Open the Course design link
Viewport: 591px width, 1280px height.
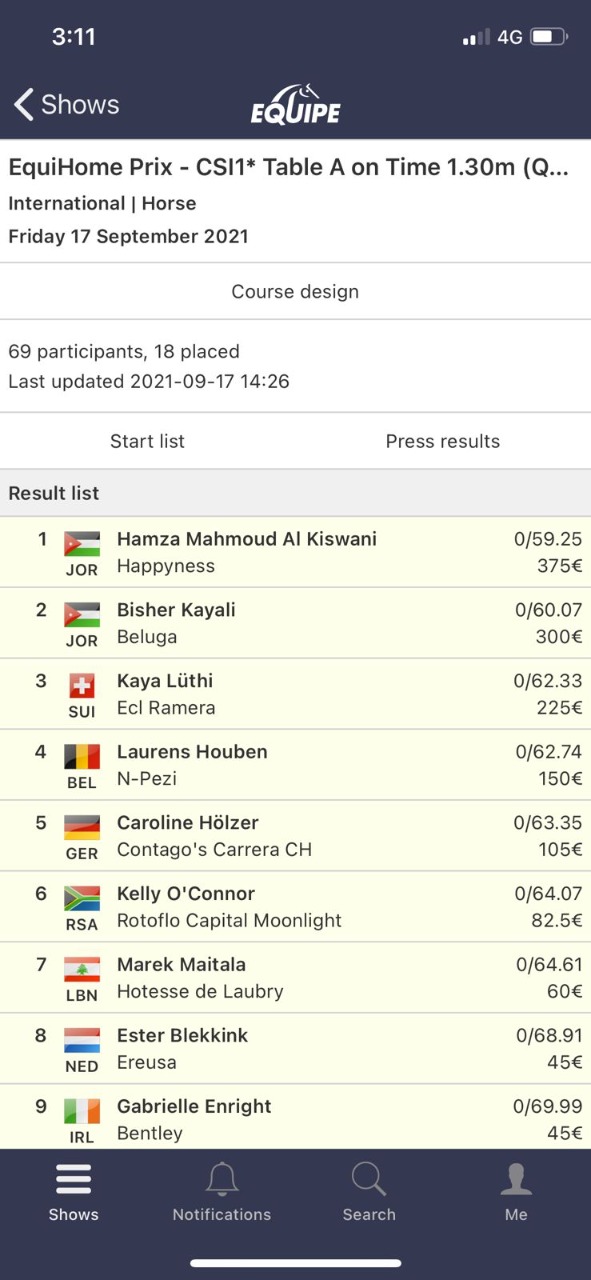tap(295, 292)
